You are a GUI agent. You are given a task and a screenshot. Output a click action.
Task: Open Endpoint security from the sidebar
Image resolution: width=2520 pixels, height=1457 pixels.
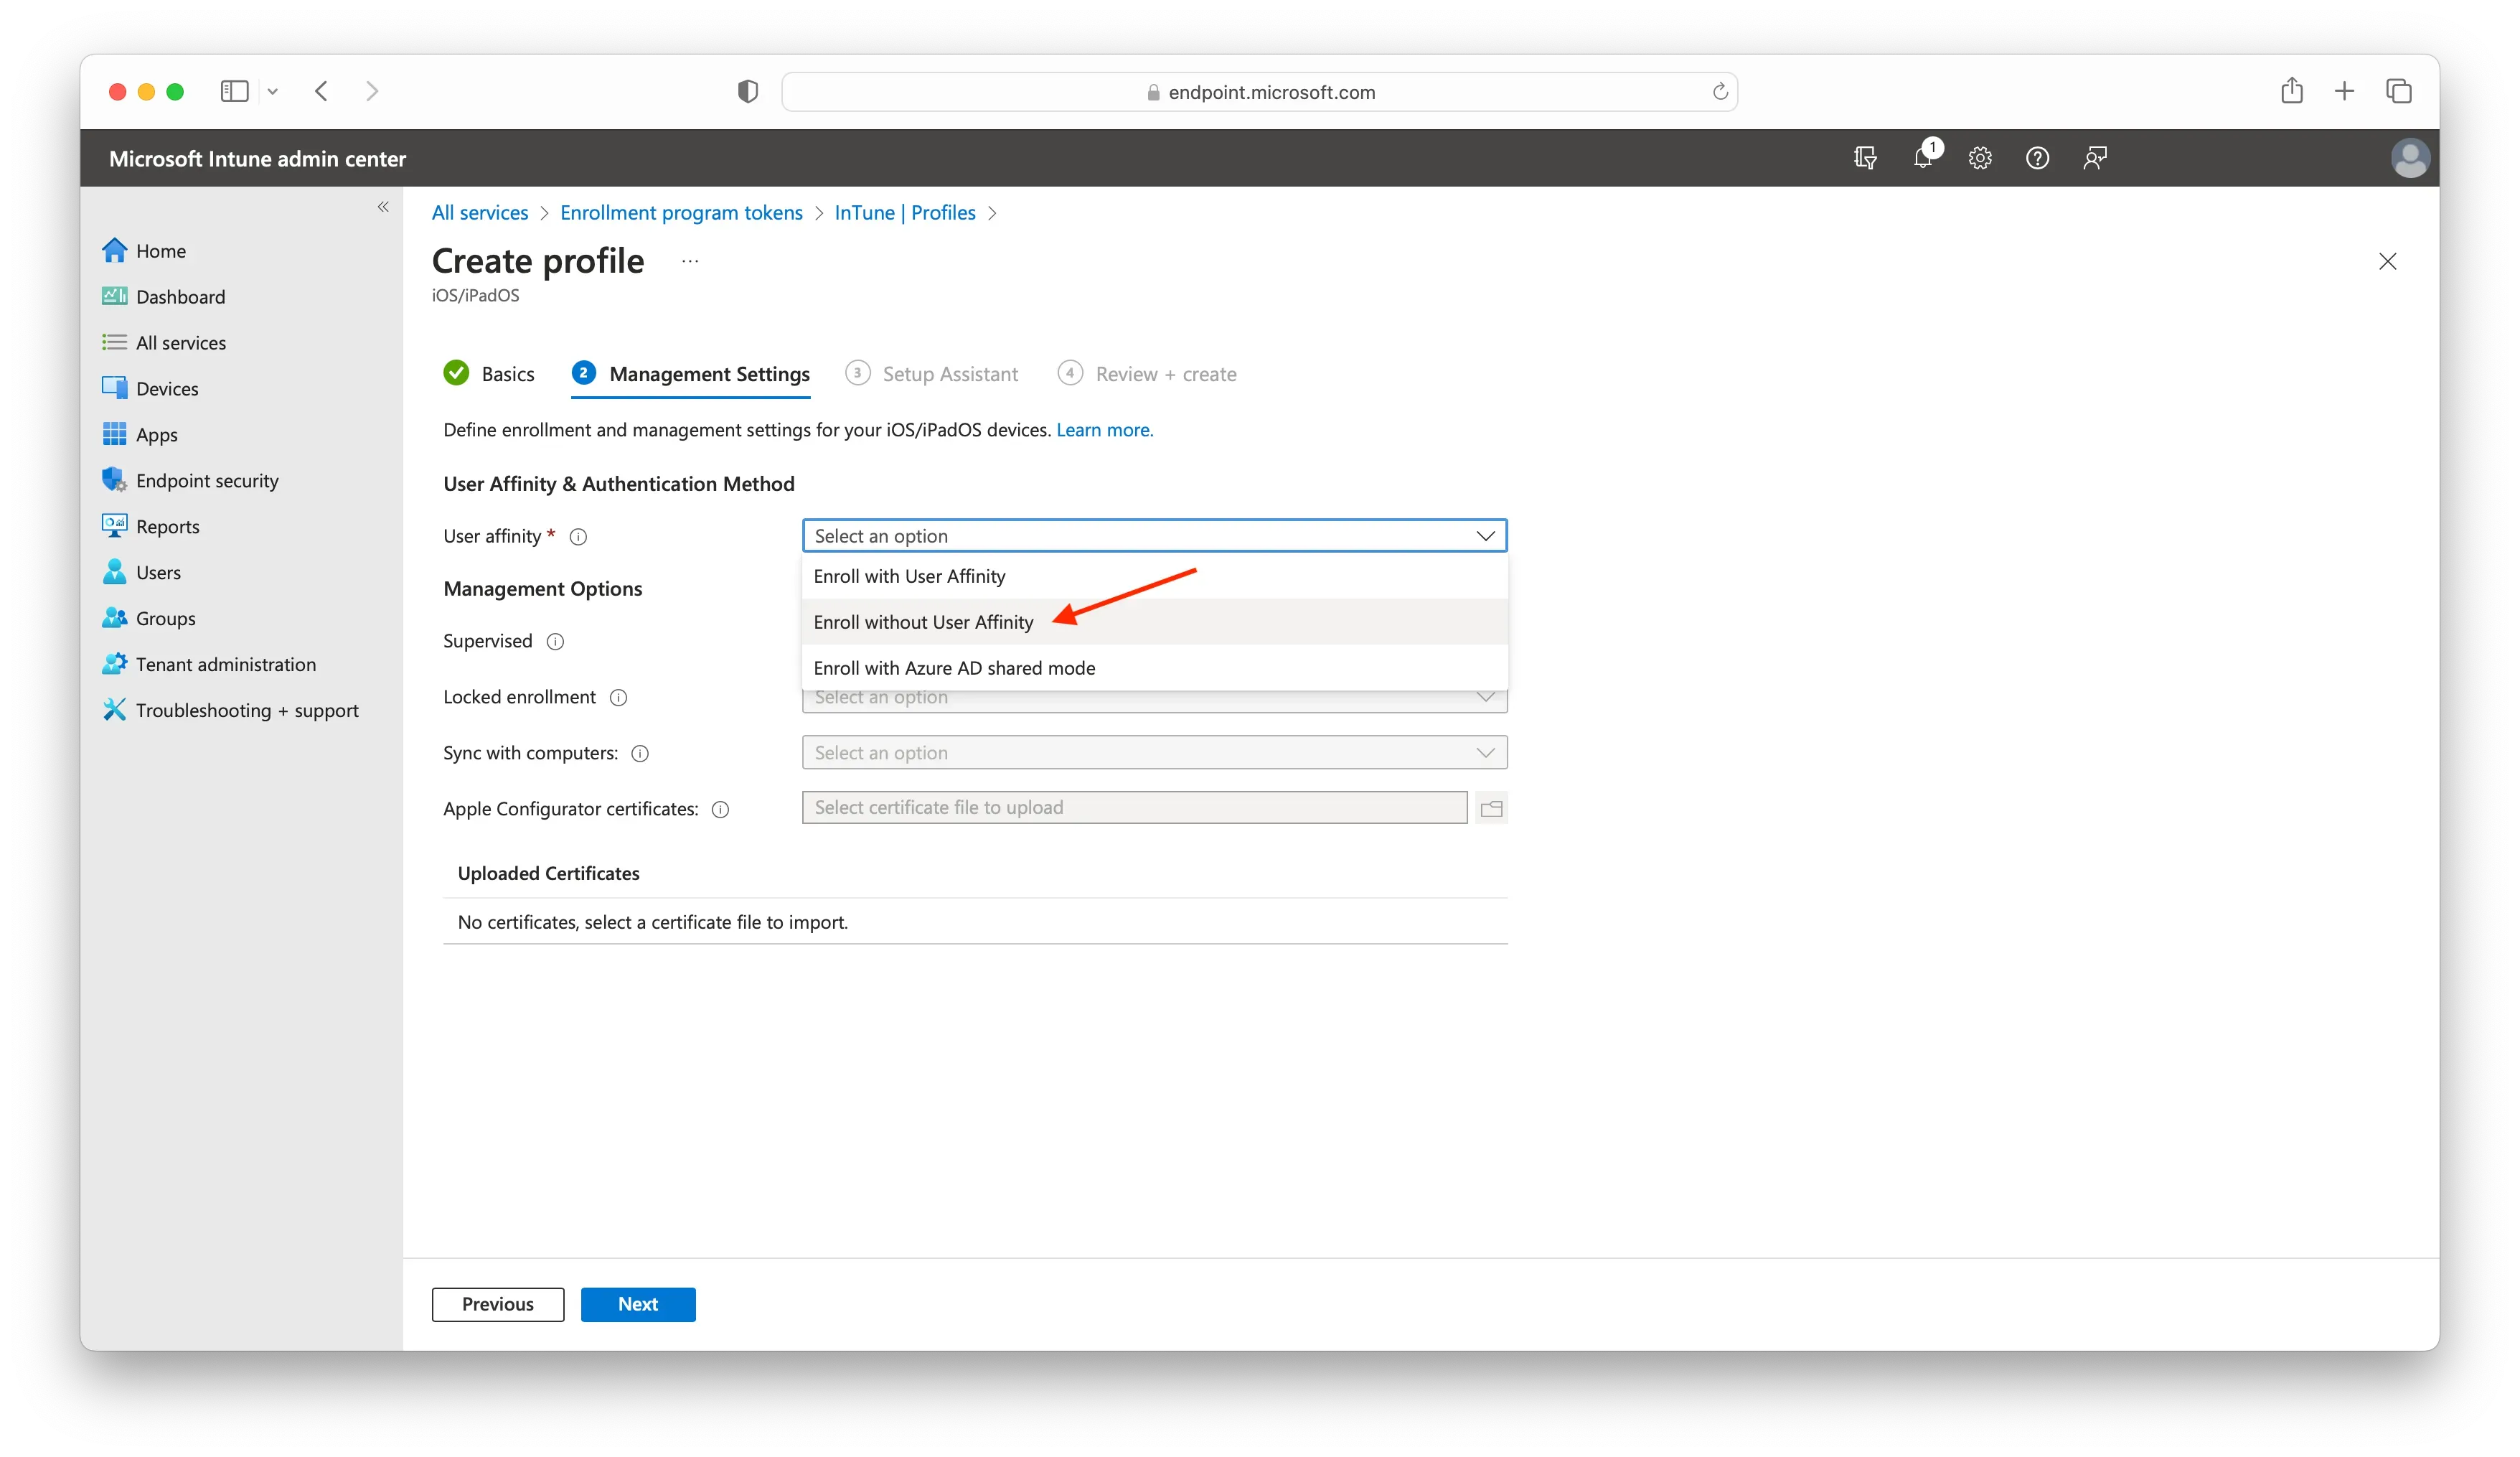click(207, 480)
